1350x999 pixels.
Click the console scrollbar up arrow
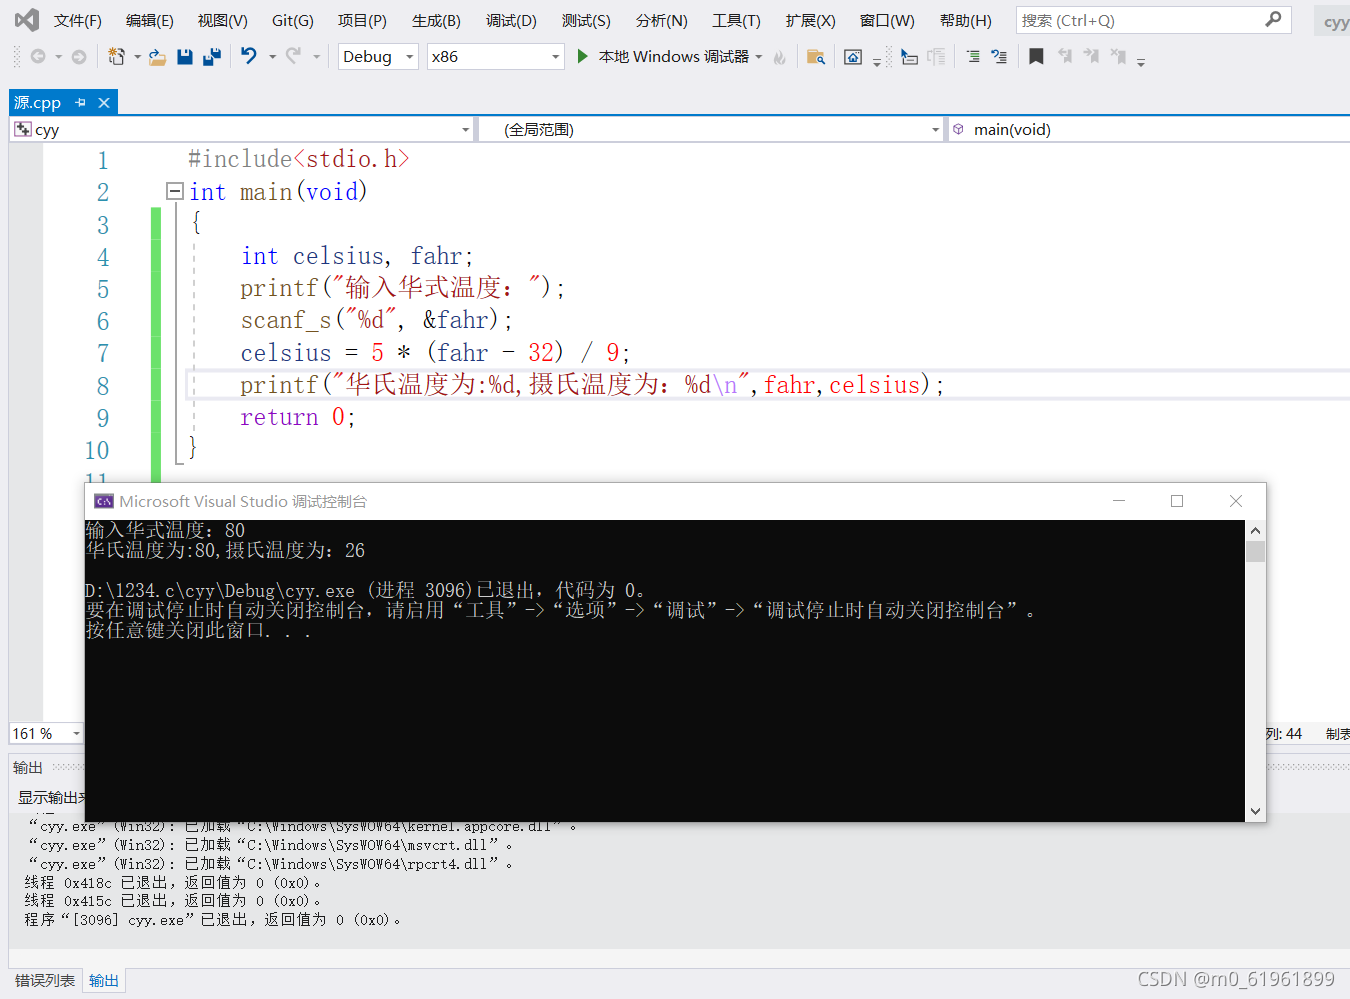click(1256, 531)
